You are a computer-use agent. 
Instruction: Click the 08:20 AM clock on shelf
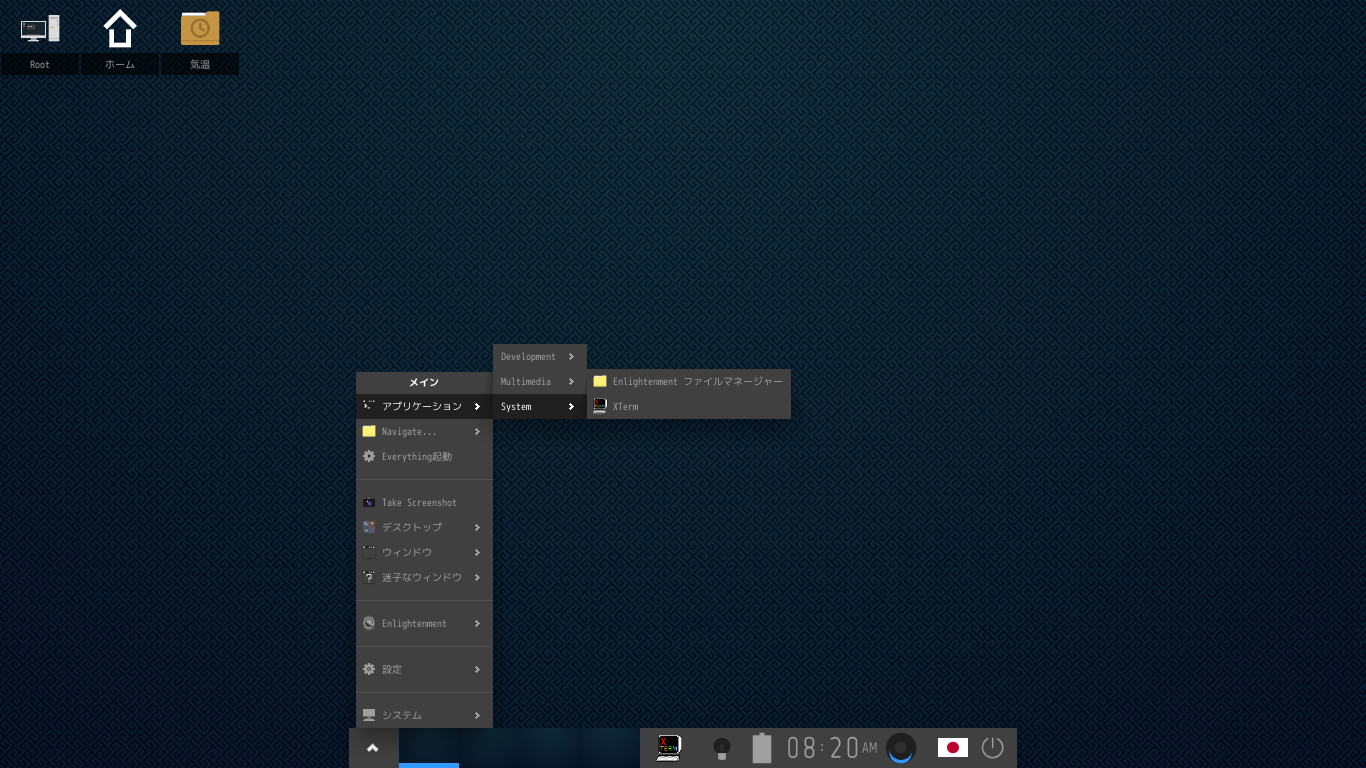tap(832, 748)
